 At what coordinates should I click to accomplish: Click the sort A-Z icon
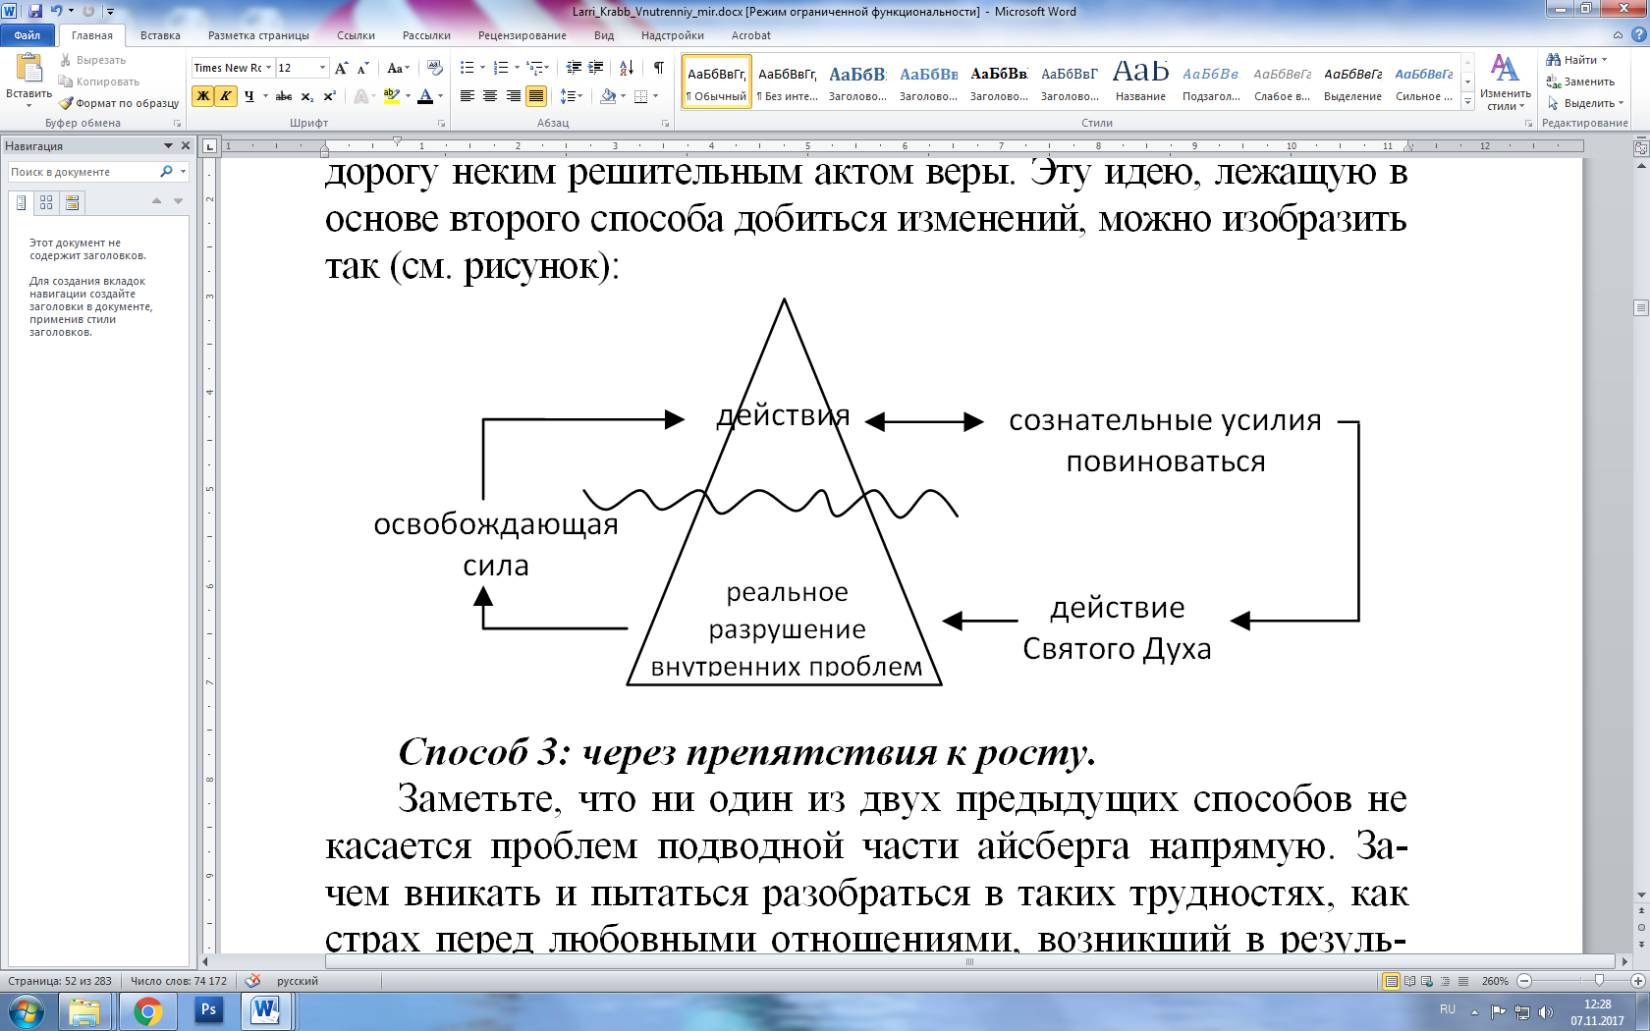click(x=627, y=68)
